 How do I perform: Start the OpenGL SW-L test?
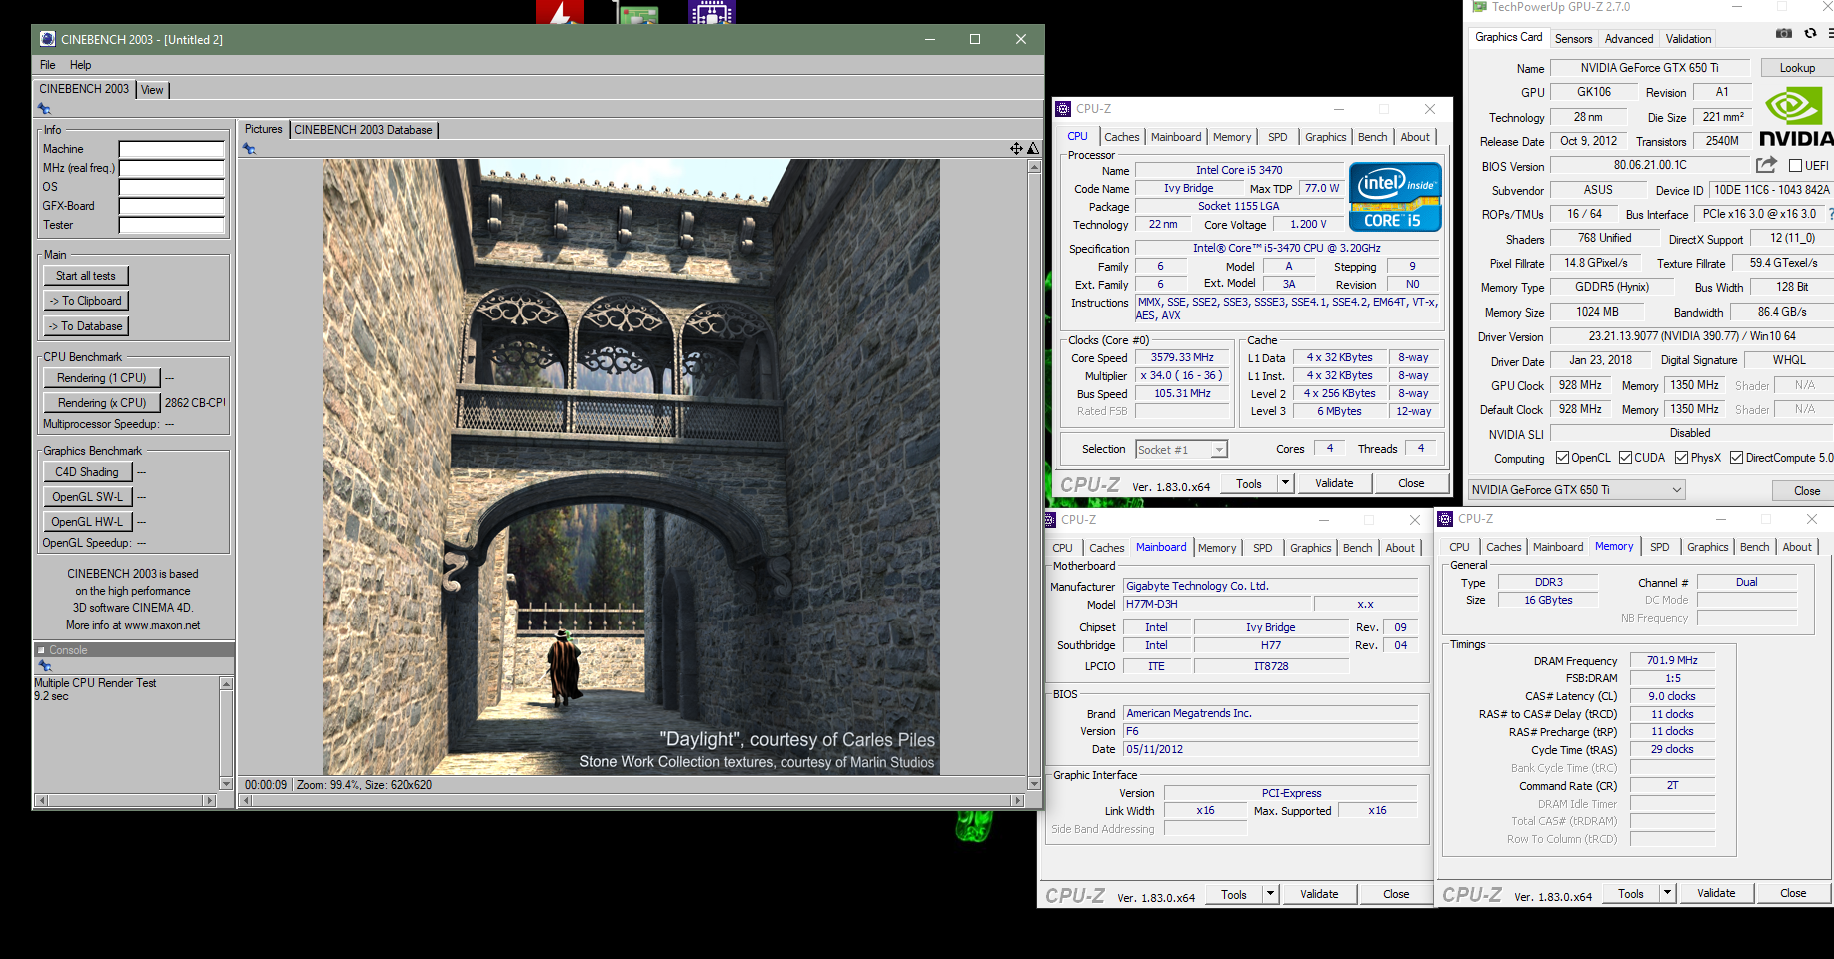coord(87,497)
